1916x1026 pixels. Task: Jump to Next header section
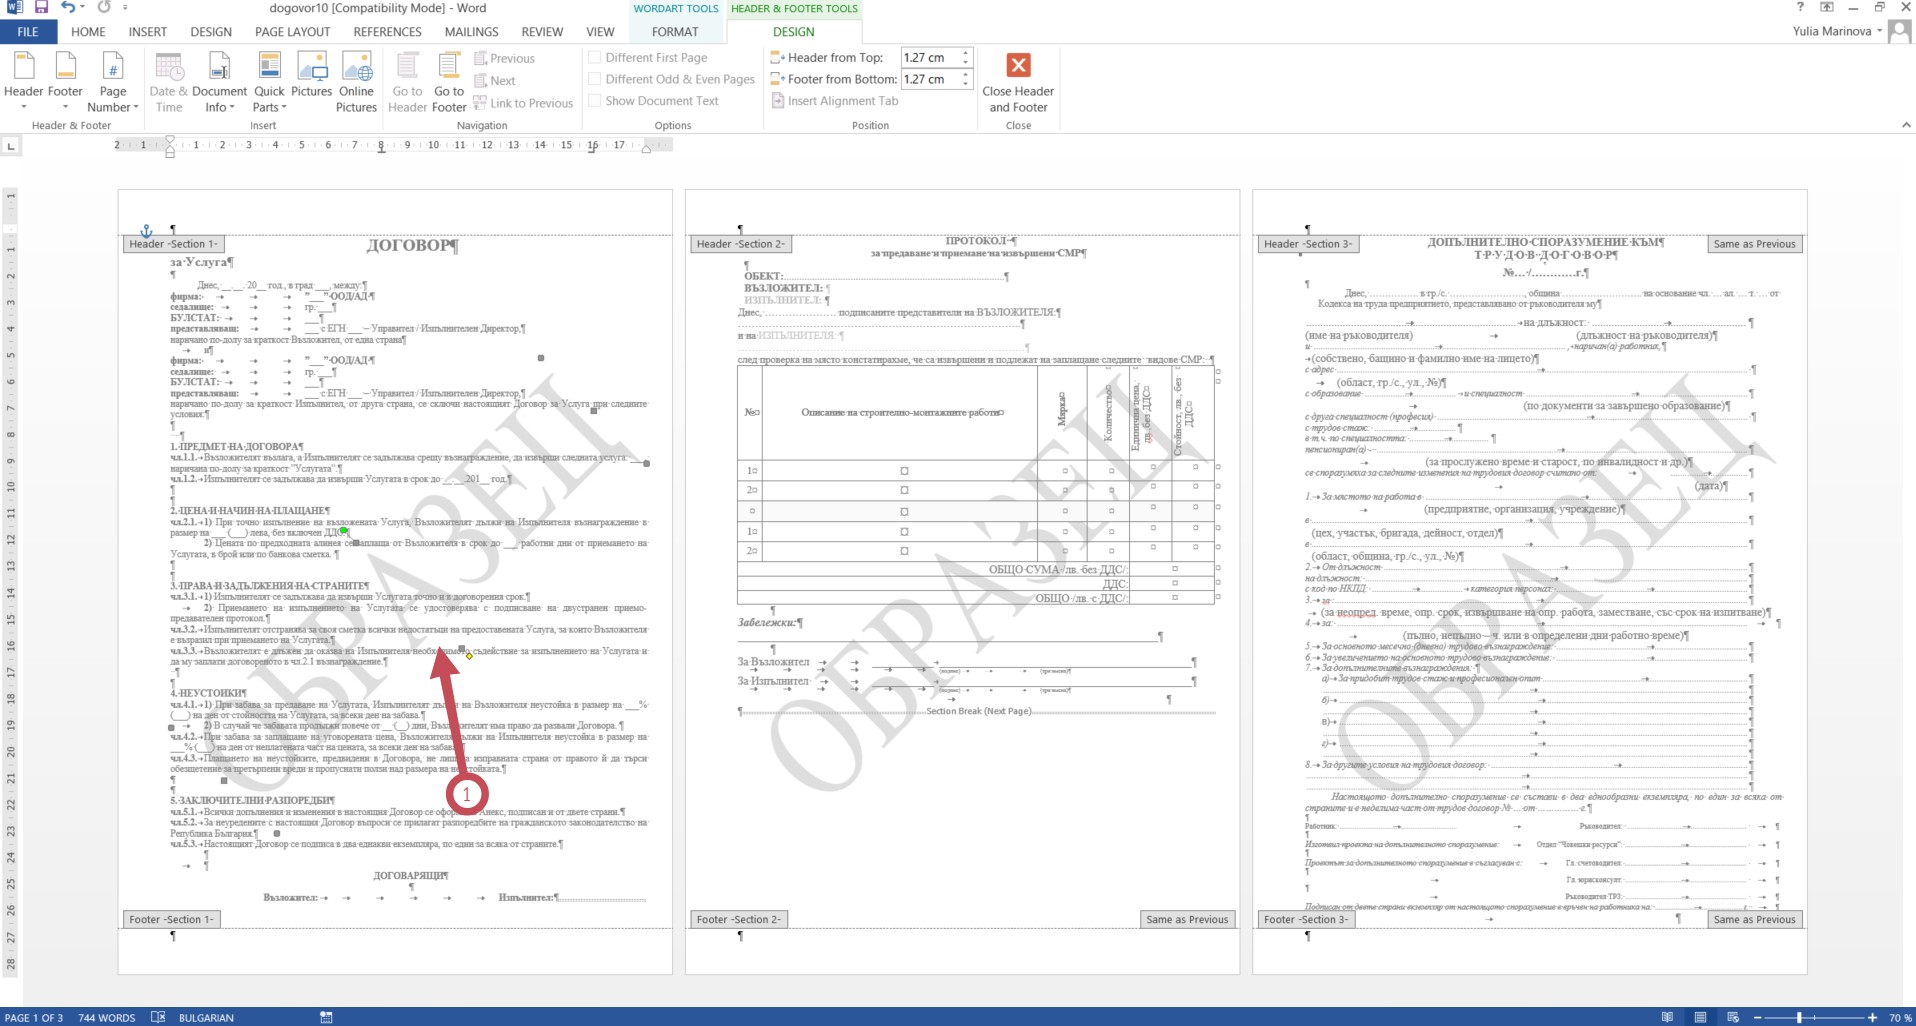pos(495,80)
